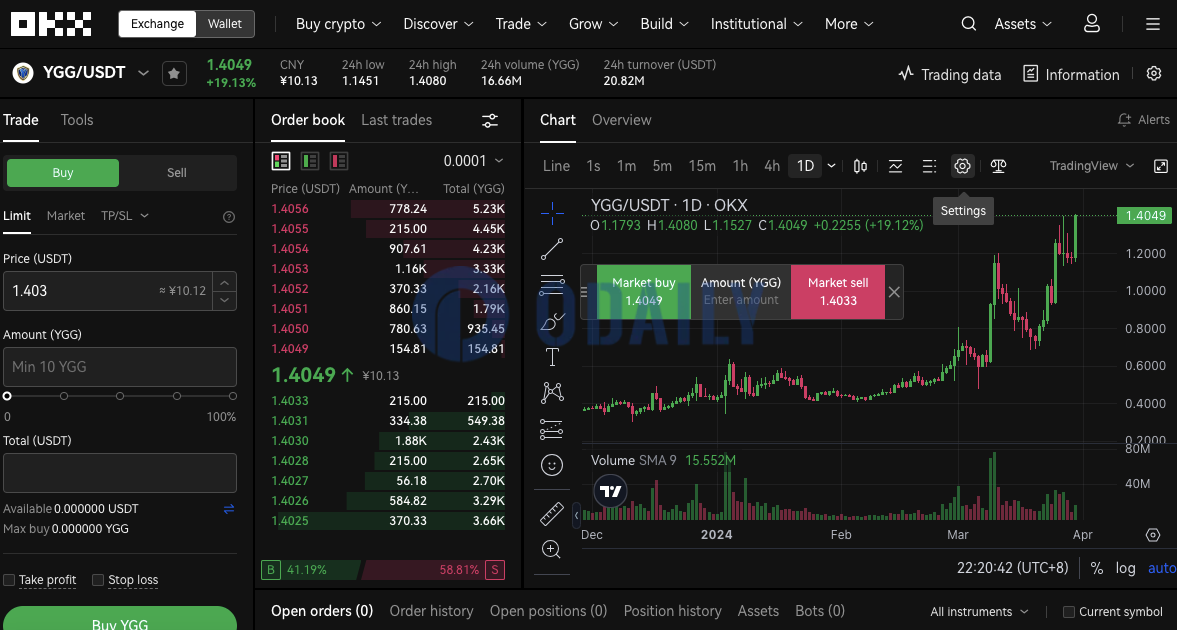This screenshot has height=630, width=1177.
Task: Switch to the chart Overview tab
Action: (x=622, y=120)
